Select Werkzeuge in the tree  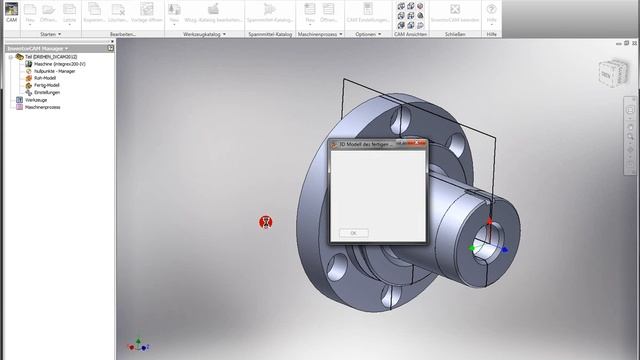(x=36, y=100)
